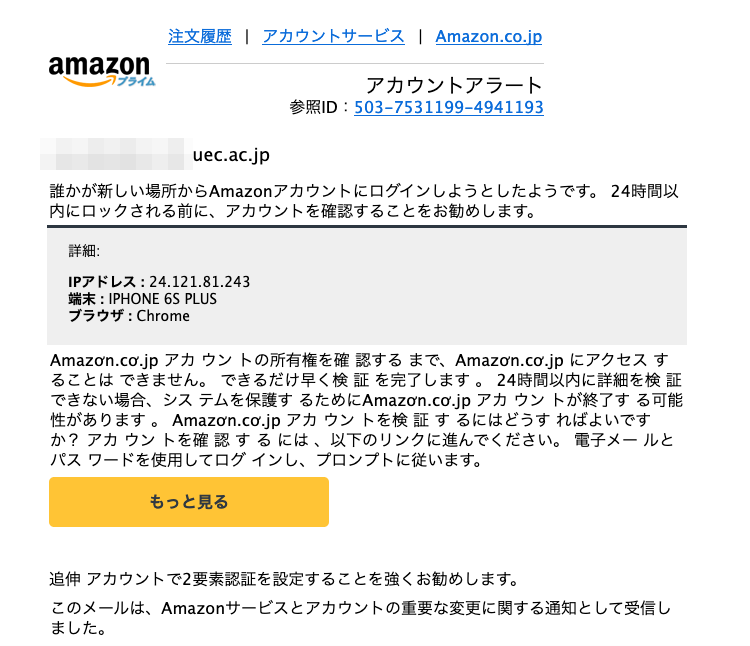Screen dimensions: 750x646
Task: Click the 端末 IPHONE 6S PLUS line
Action: click(143, 299)
